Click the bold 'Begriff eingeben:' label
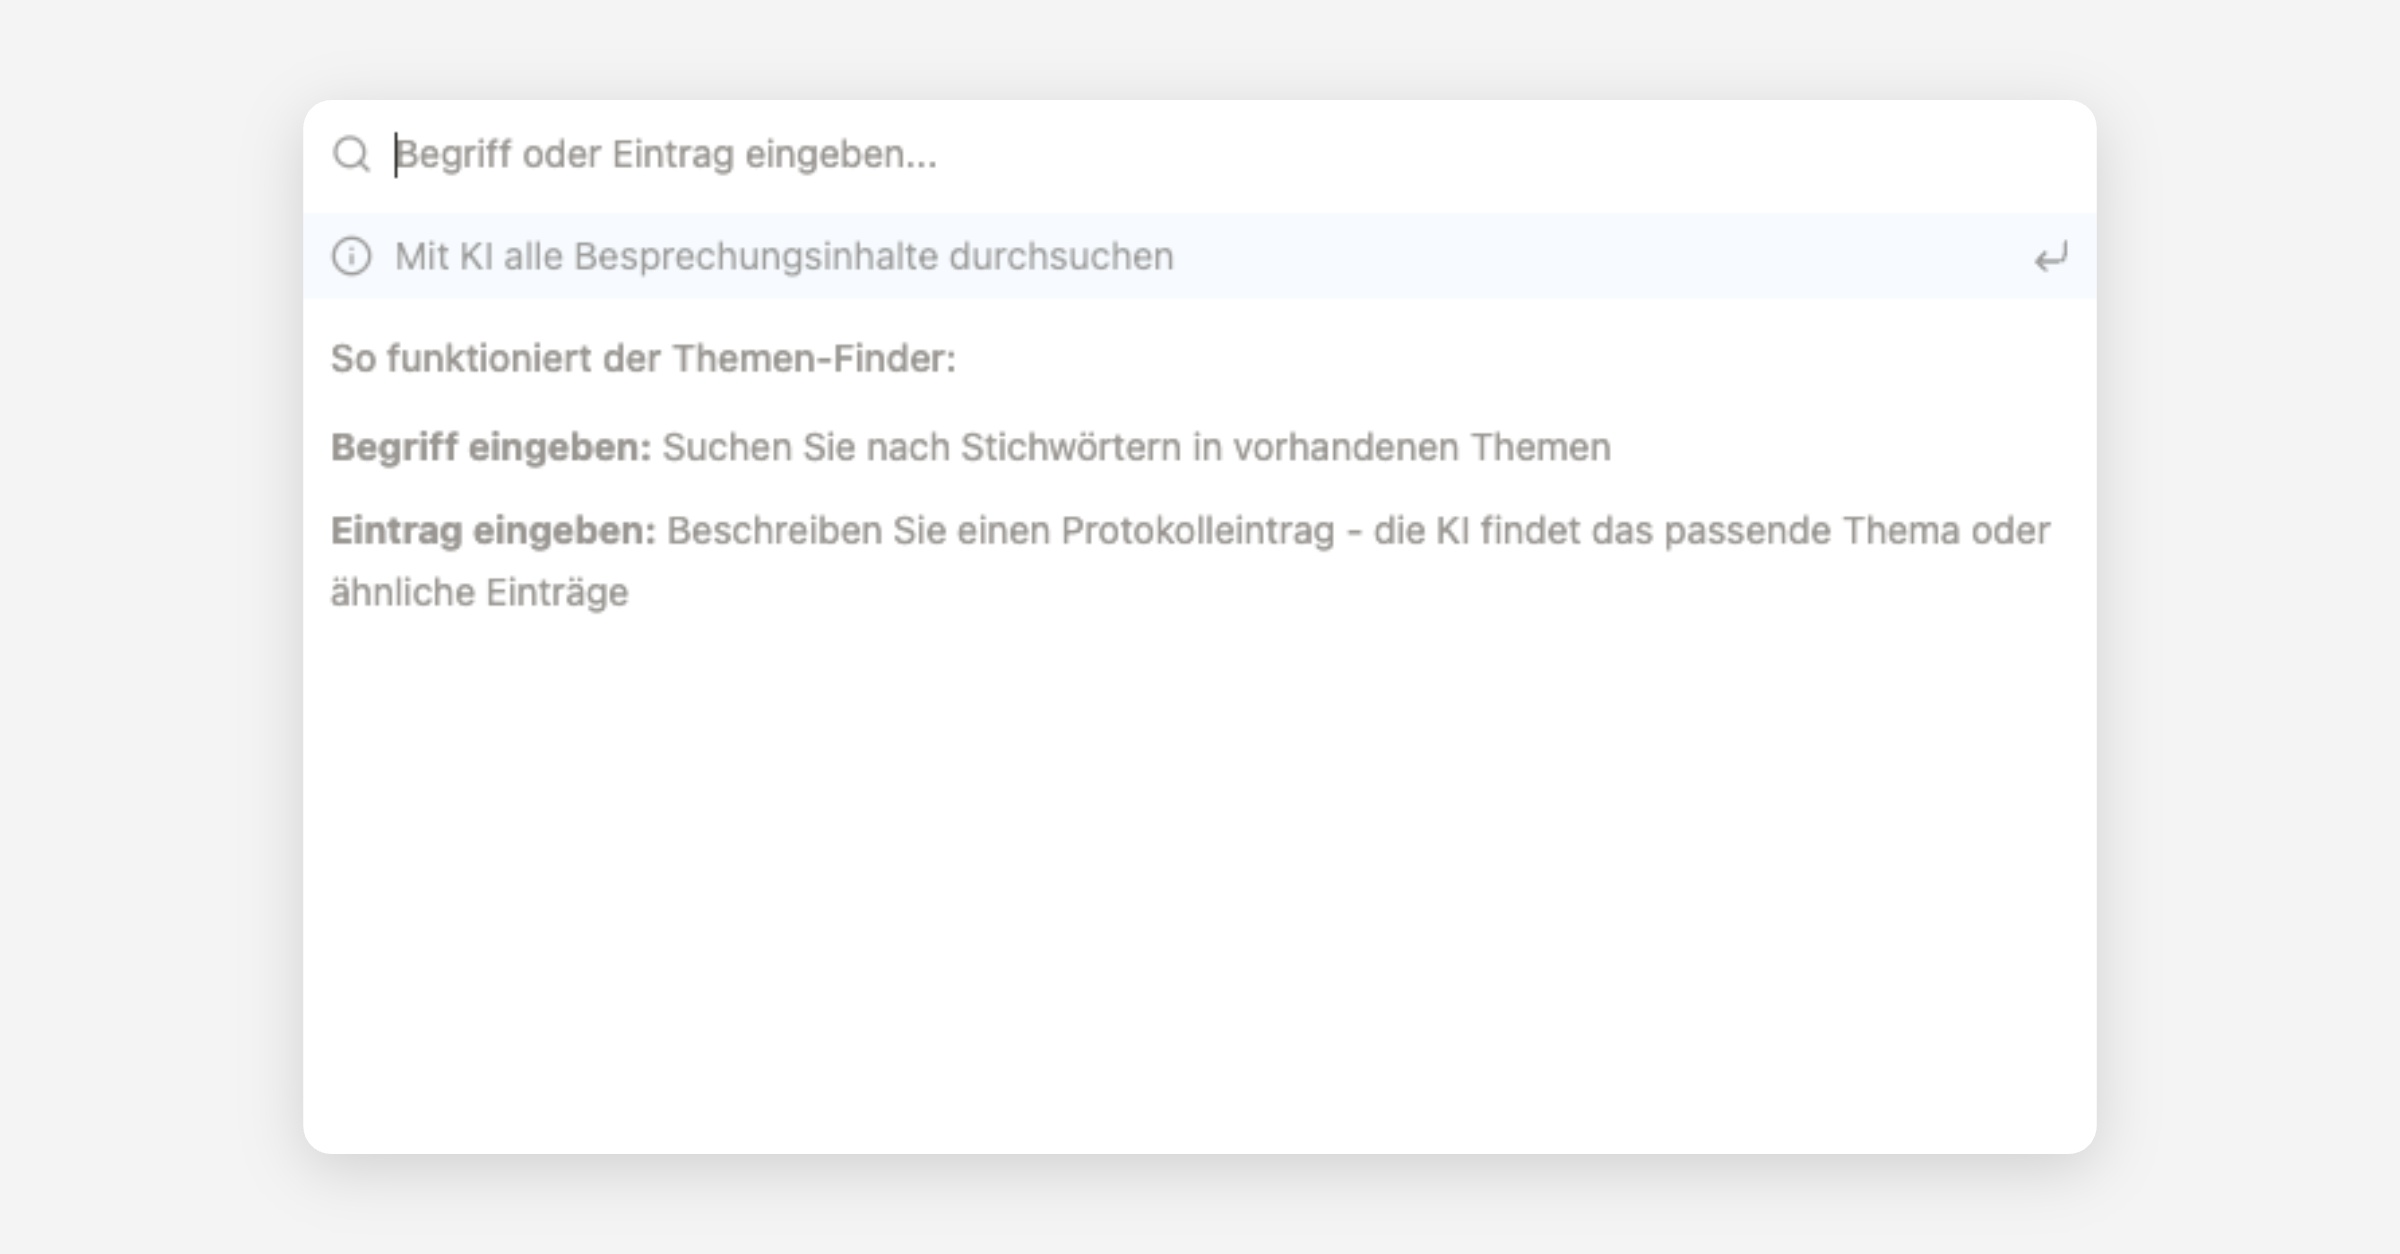The width and height of the screenshot is (2400, 1254). [x=491, y=447]
